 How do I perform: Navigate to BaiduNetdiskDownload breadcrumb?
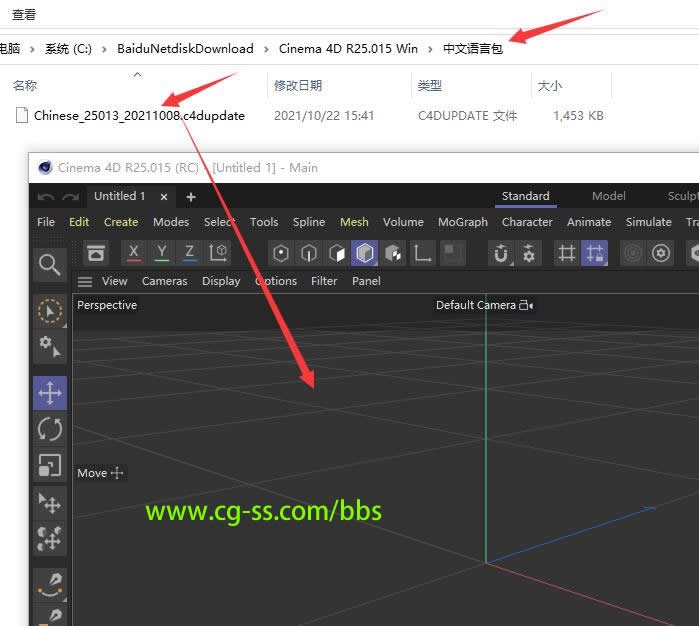pos(185,48)
